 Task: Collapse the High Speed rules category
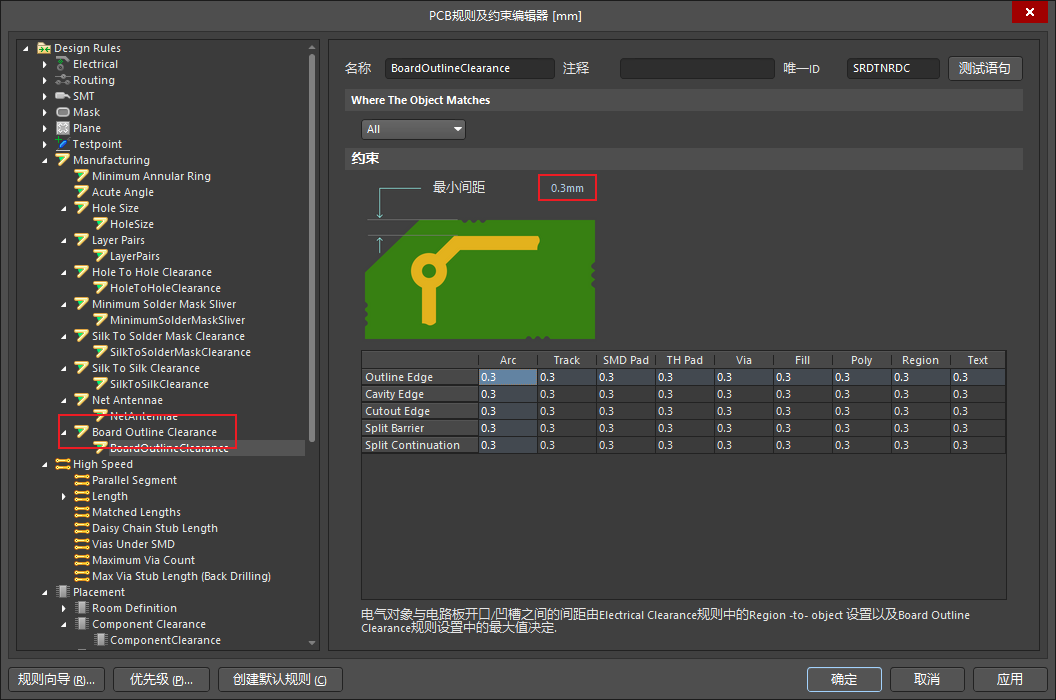(44, 464)
